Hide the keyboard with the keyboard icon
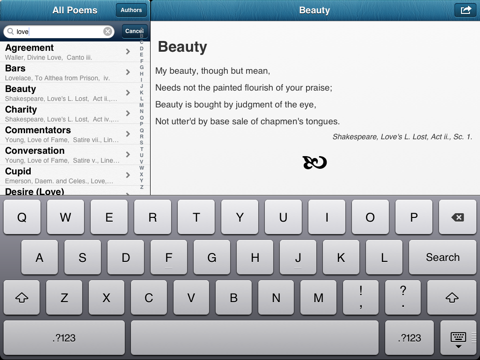 (x=458, y=338)
